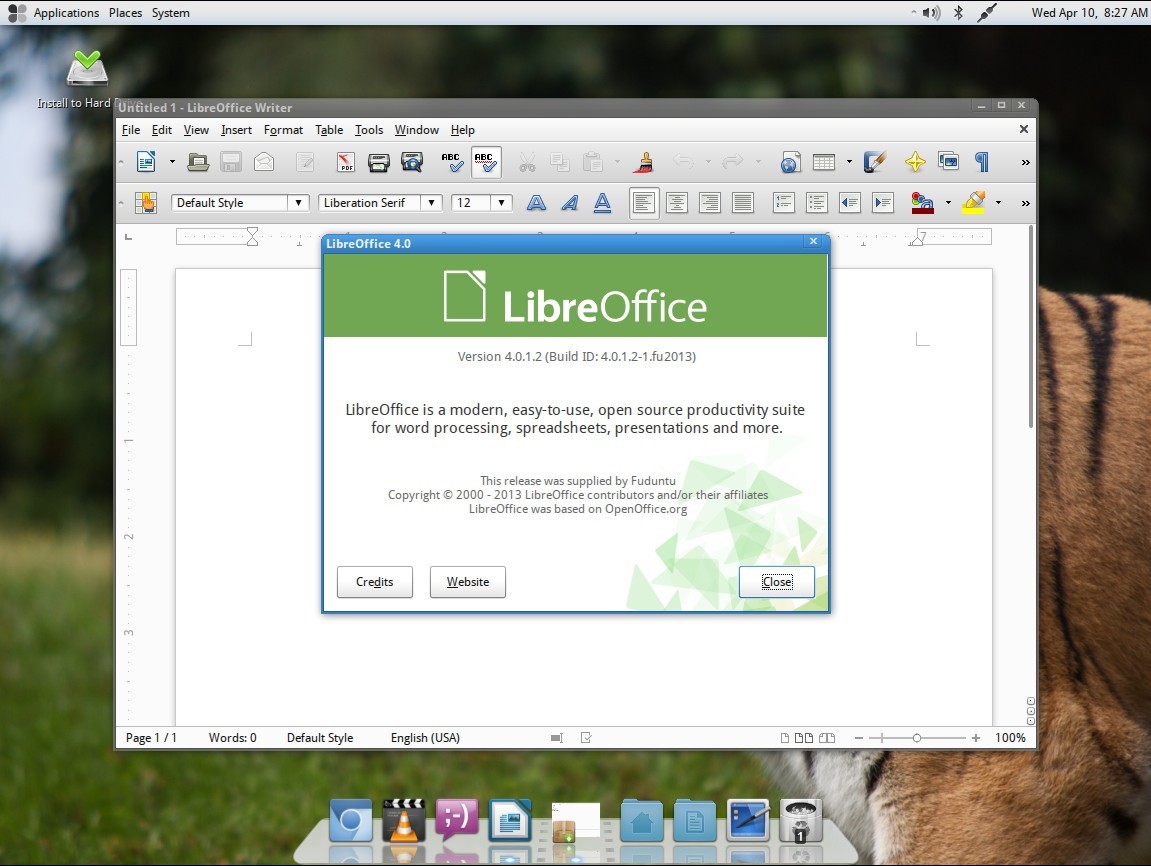Toggle Numbering list on
Screen dimensions: 1151x866
coord(784,203)
